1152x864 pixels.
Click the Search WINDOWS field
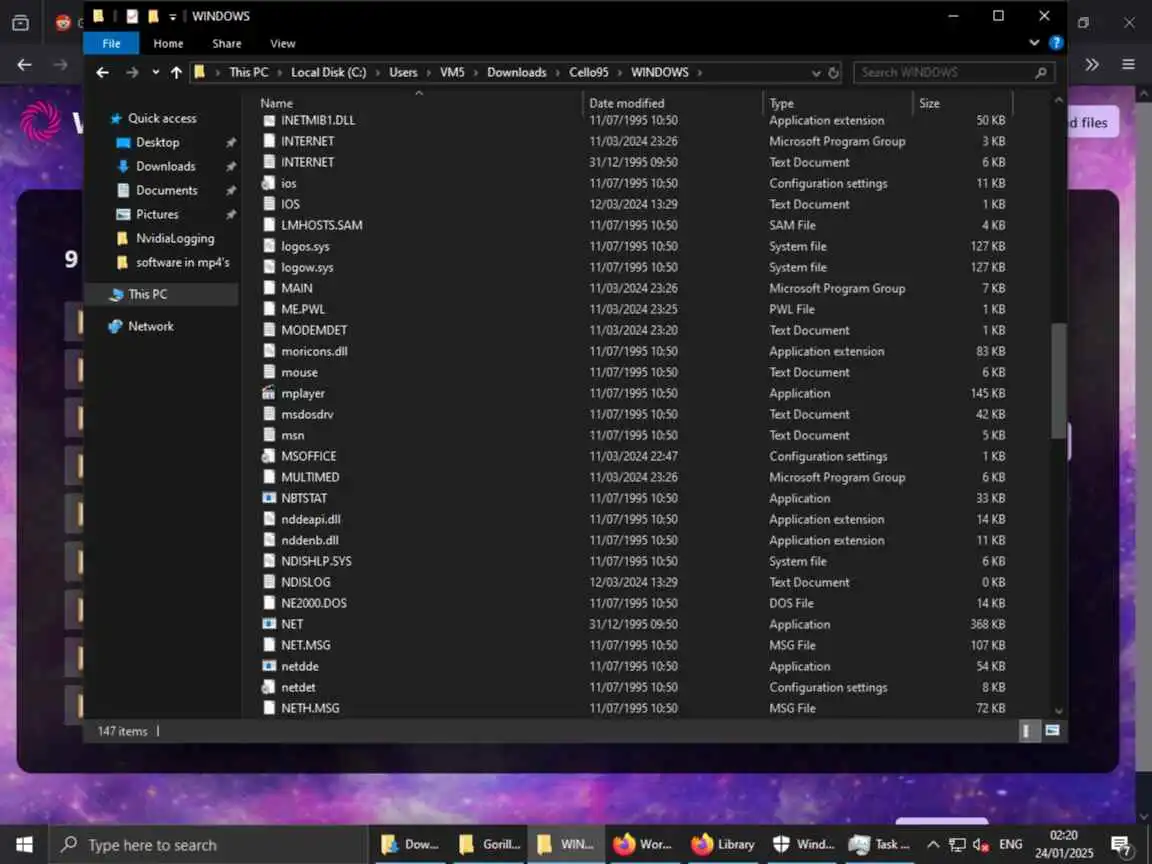pos(953,72)
